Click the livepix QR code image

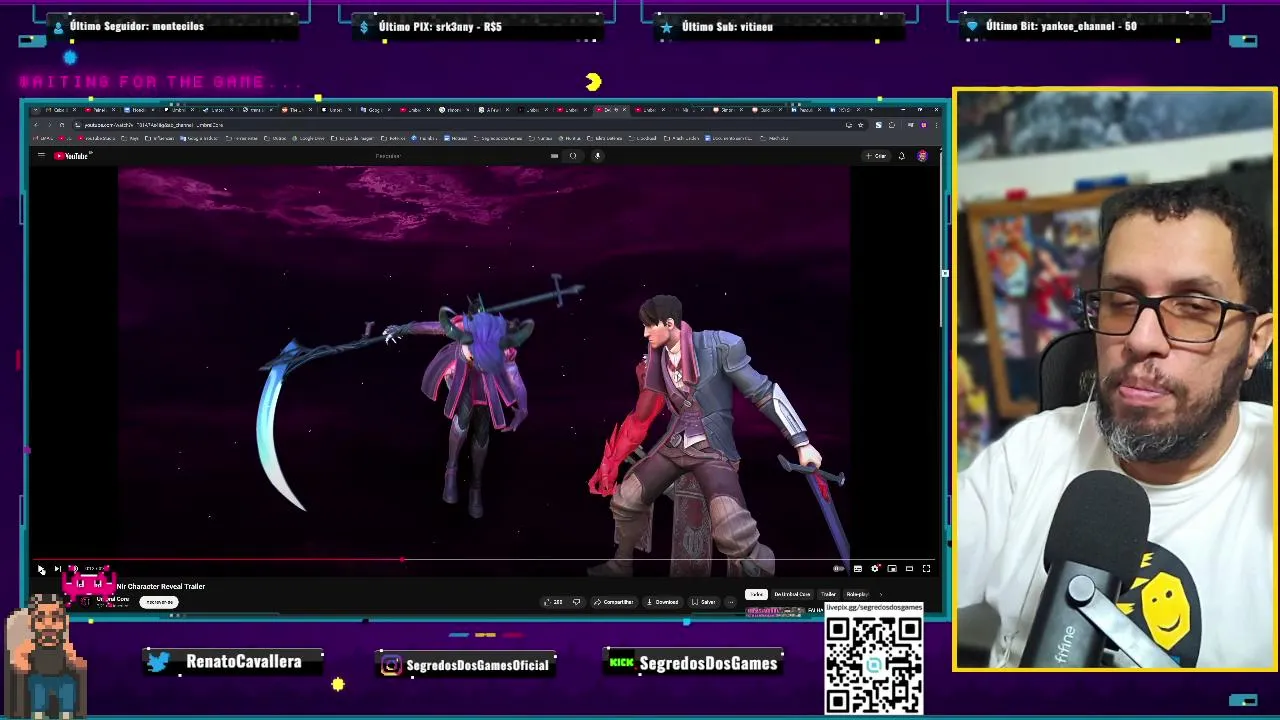click(874, 665)
